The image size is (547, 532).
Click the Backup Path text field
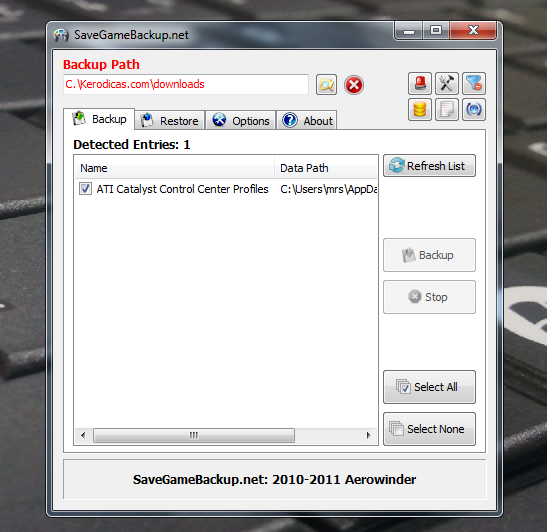[x=186, y=84]
